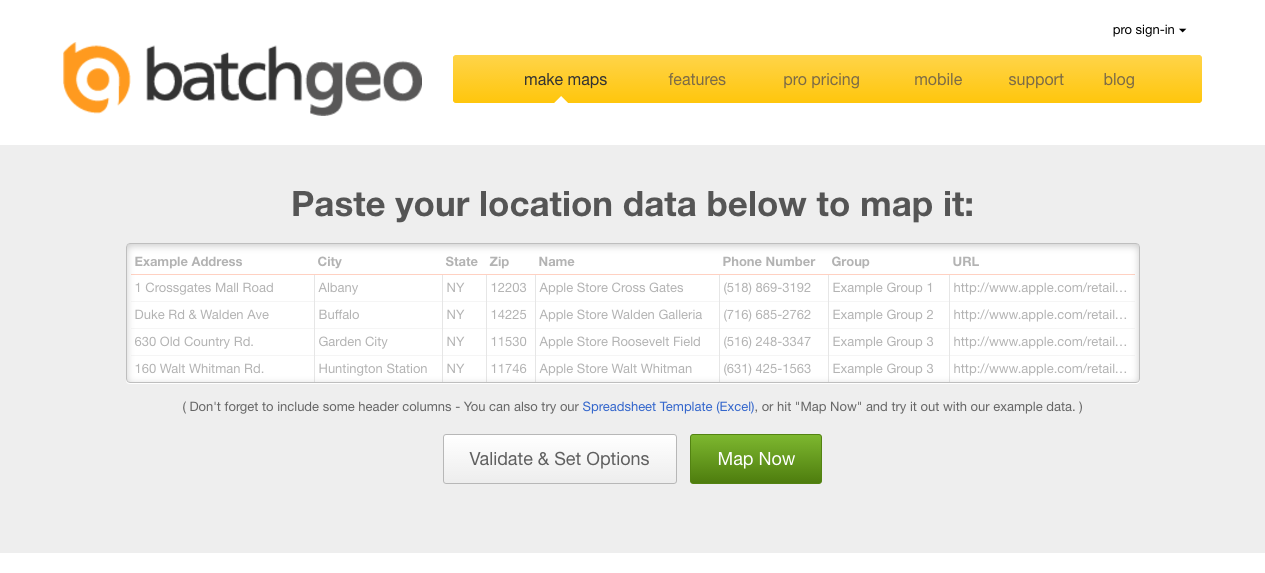
Task: Go to pro pricing page
Action: [821, 79]
